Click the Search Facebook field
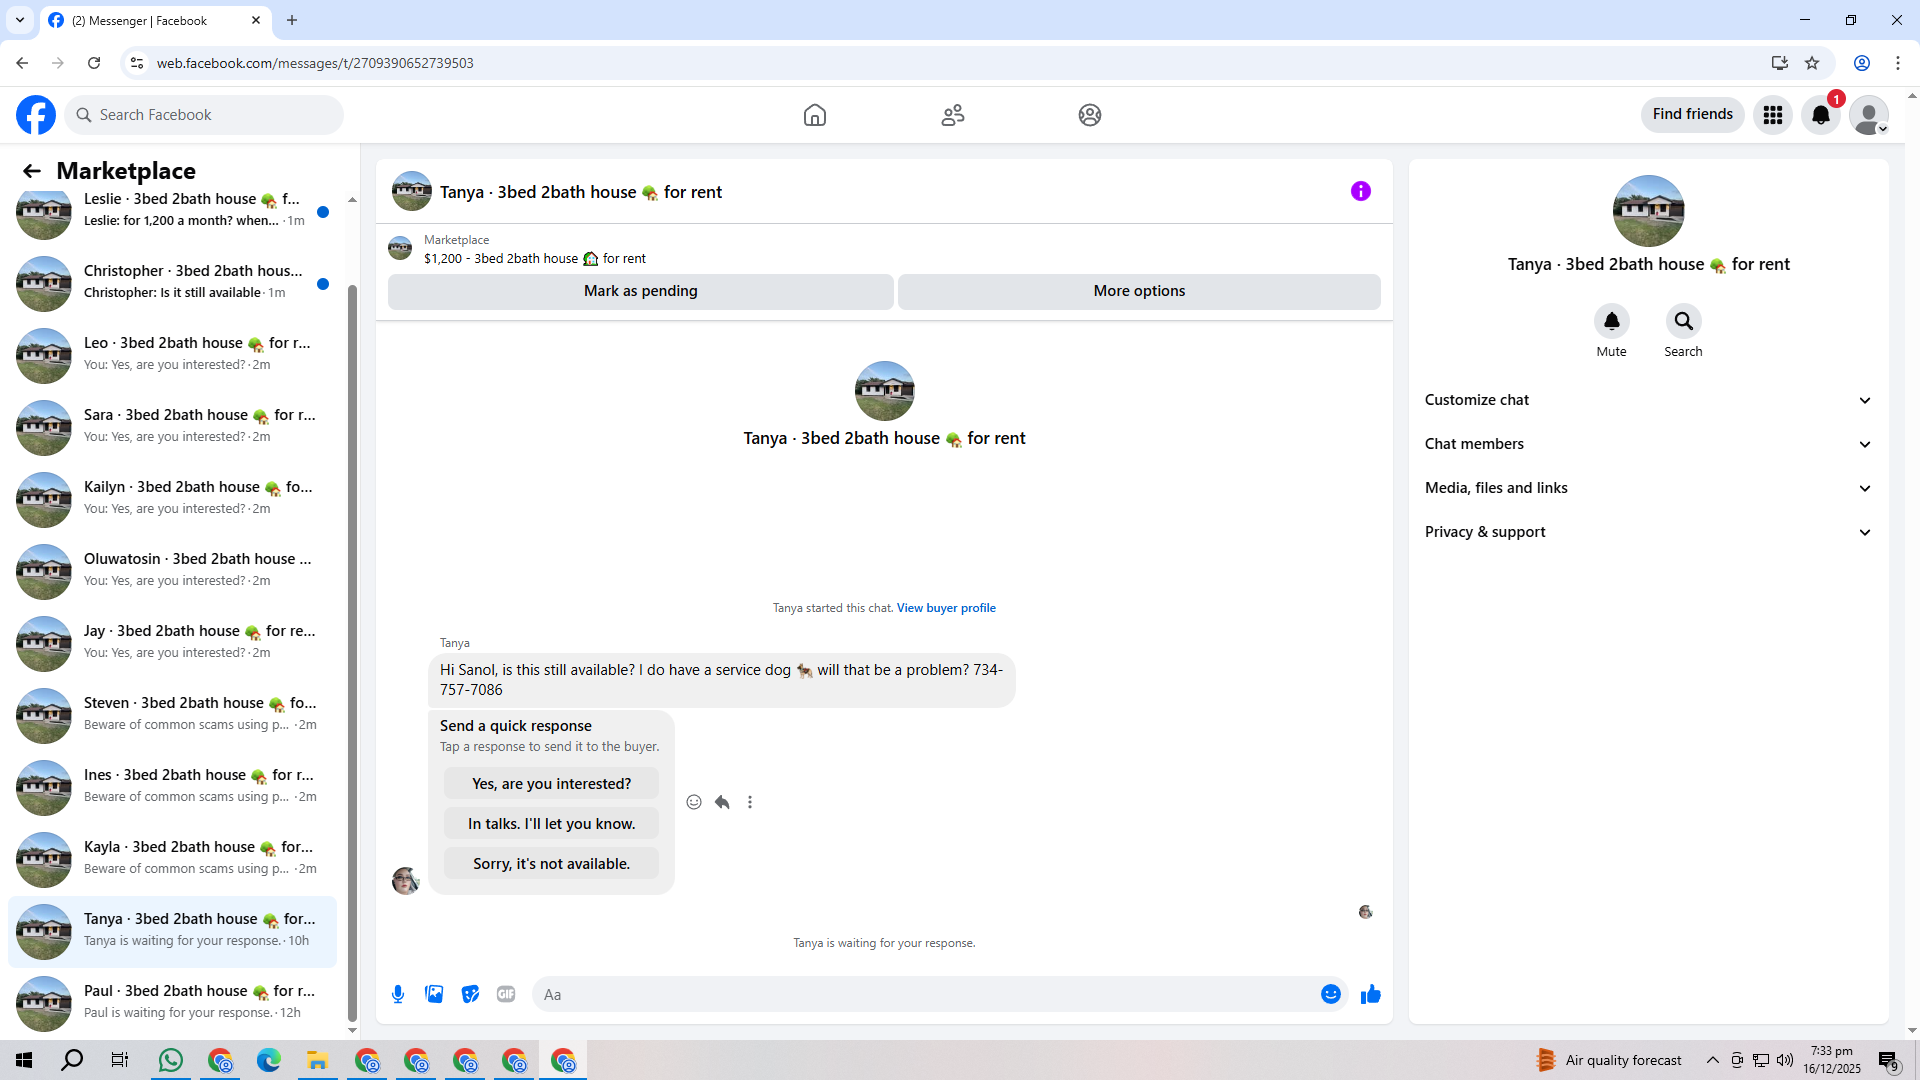Image resolution: width=1920 pixels, height=1080 pixels. coord(204,115)
